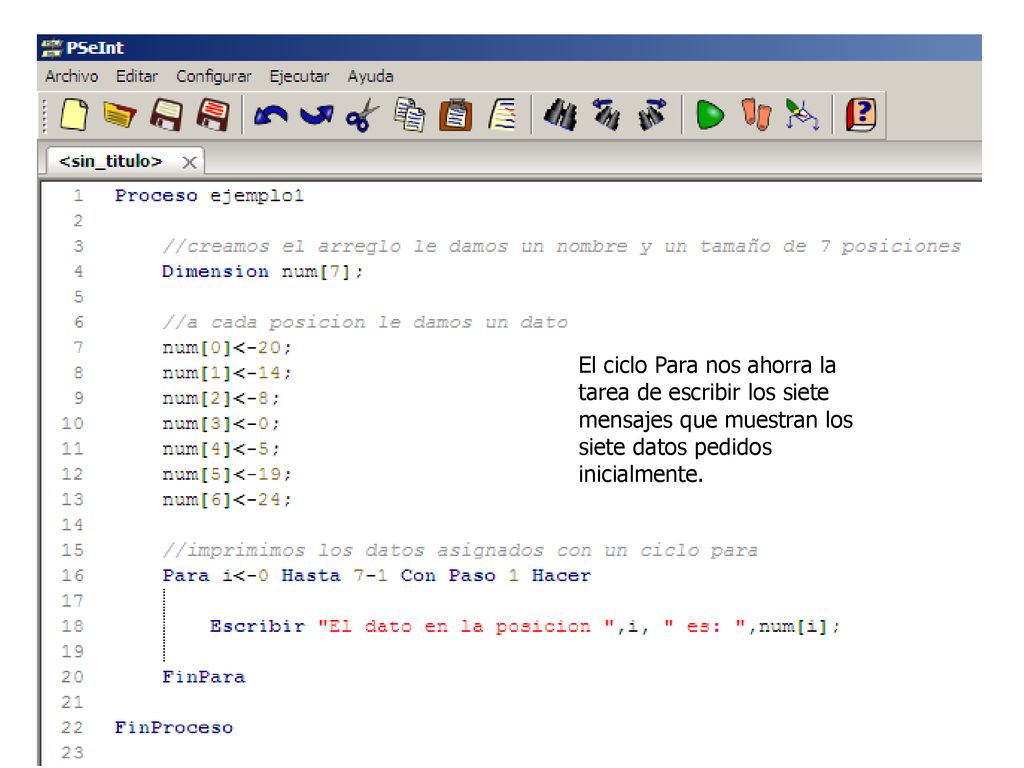The image size is (1024, 768).
Task: Open the Ayuda menu
Action: pos(370,76)
